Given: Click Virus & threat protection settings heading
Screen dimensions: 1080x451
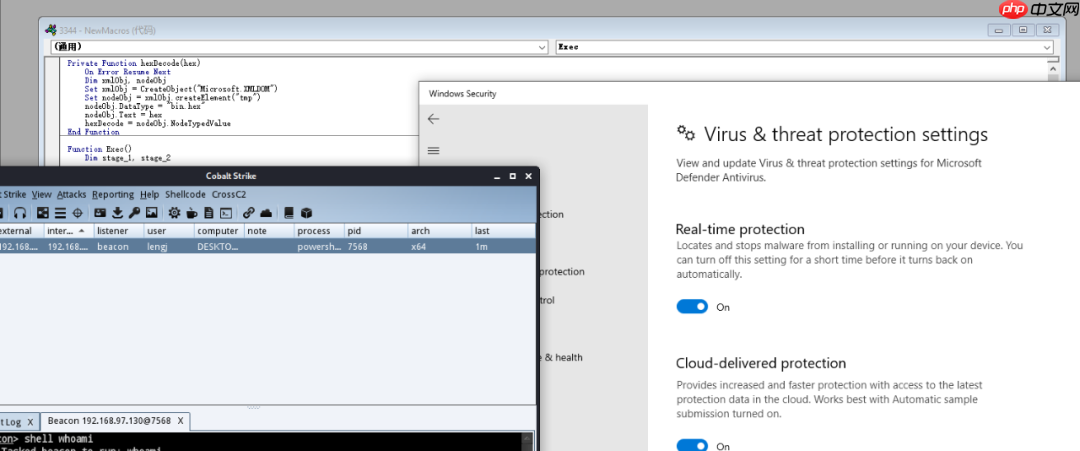Looking at the screenshot, I should click(846, 134).
